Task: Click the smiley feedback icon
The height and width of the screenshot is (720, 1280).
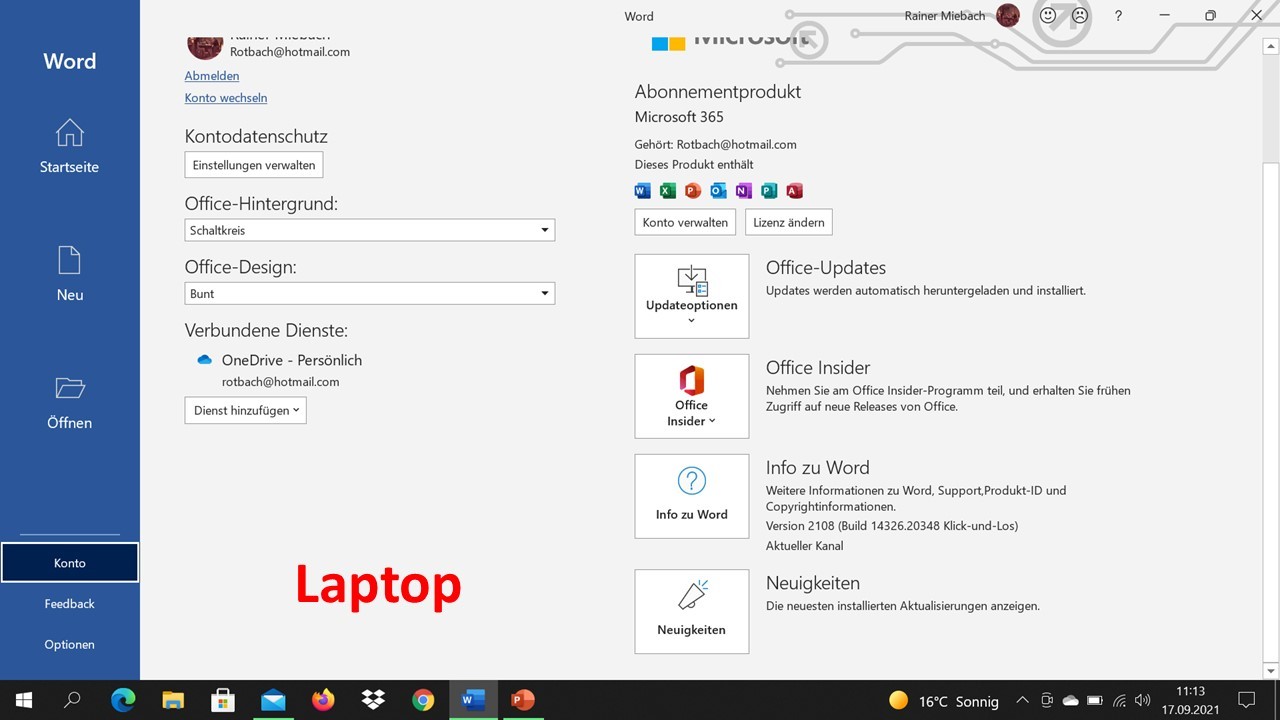Action: 1048,16
